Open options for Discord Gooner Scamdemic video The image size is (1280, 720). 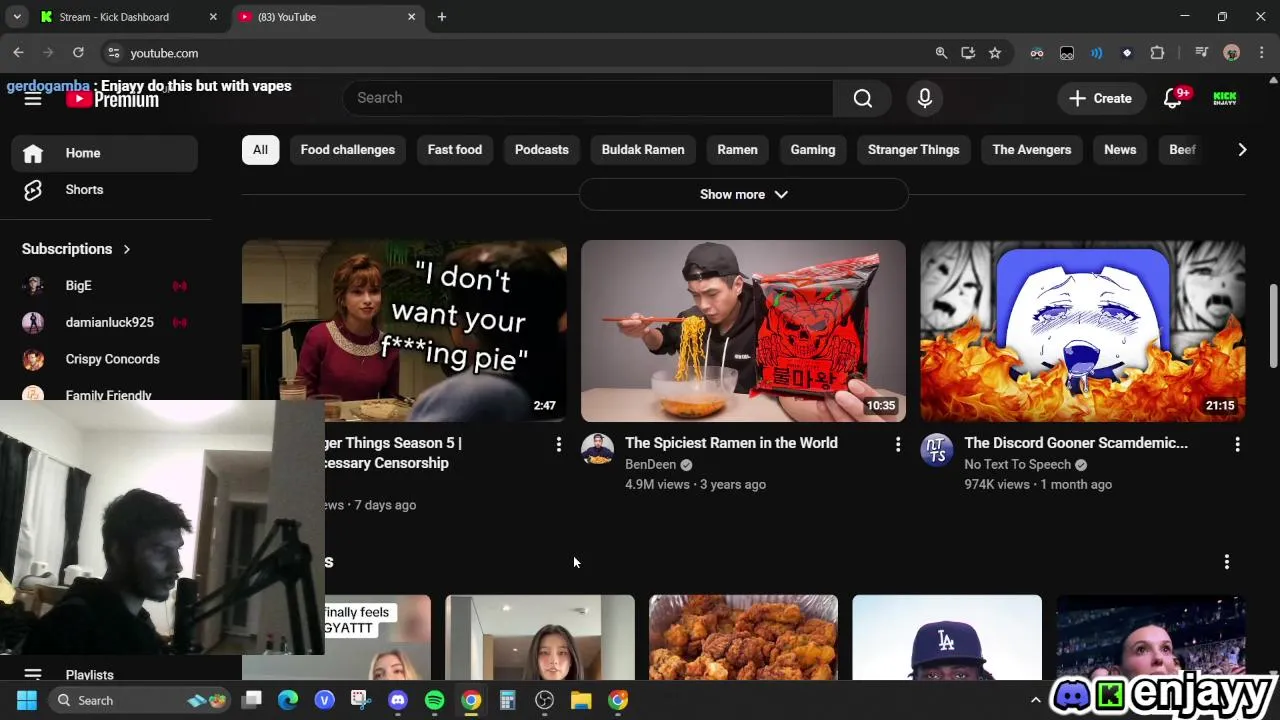tap(1237, 445)
